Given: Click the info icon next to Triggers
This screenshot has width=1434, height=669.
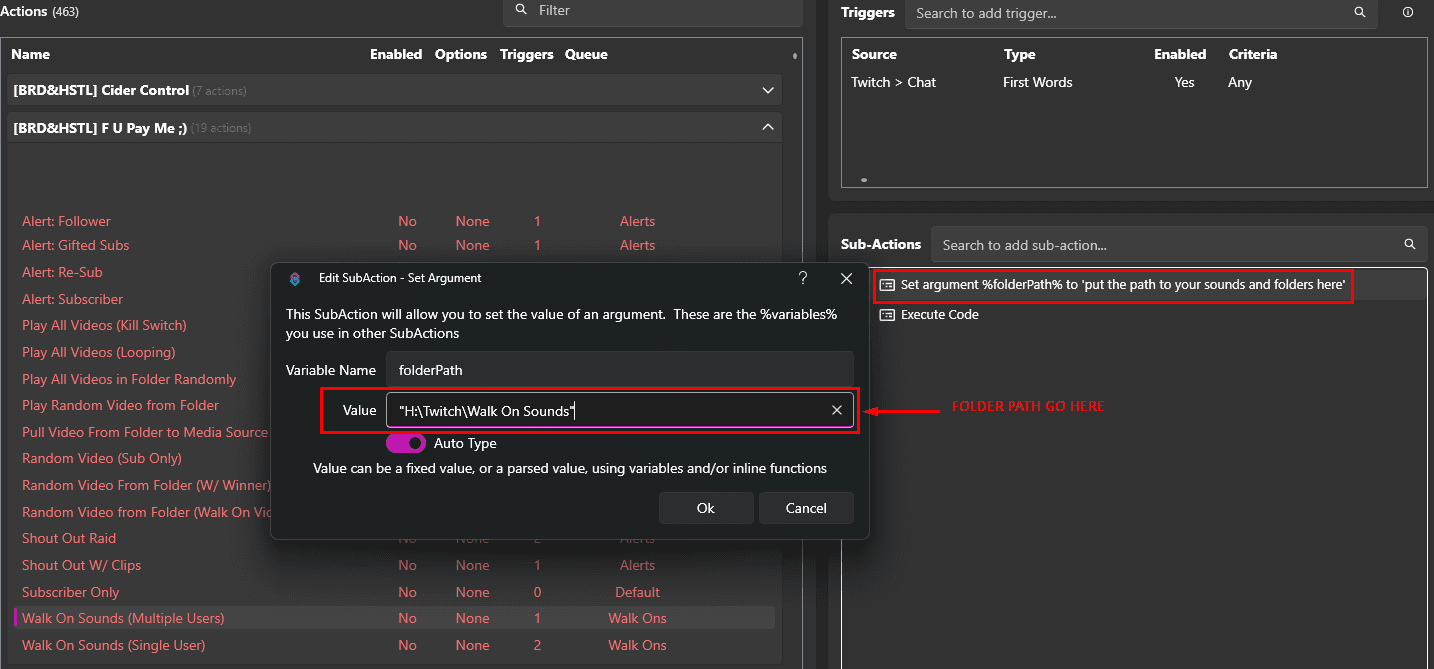Looking at the screenshot, I should [1408, 13].
